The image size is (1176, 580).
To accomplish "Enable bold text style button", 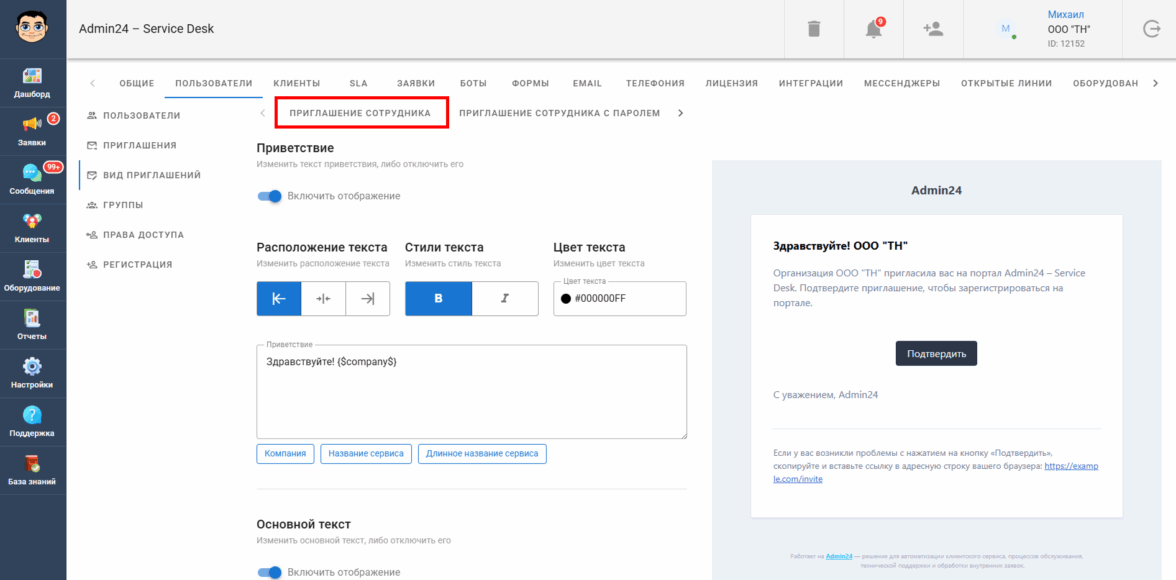I will (438, 299).
